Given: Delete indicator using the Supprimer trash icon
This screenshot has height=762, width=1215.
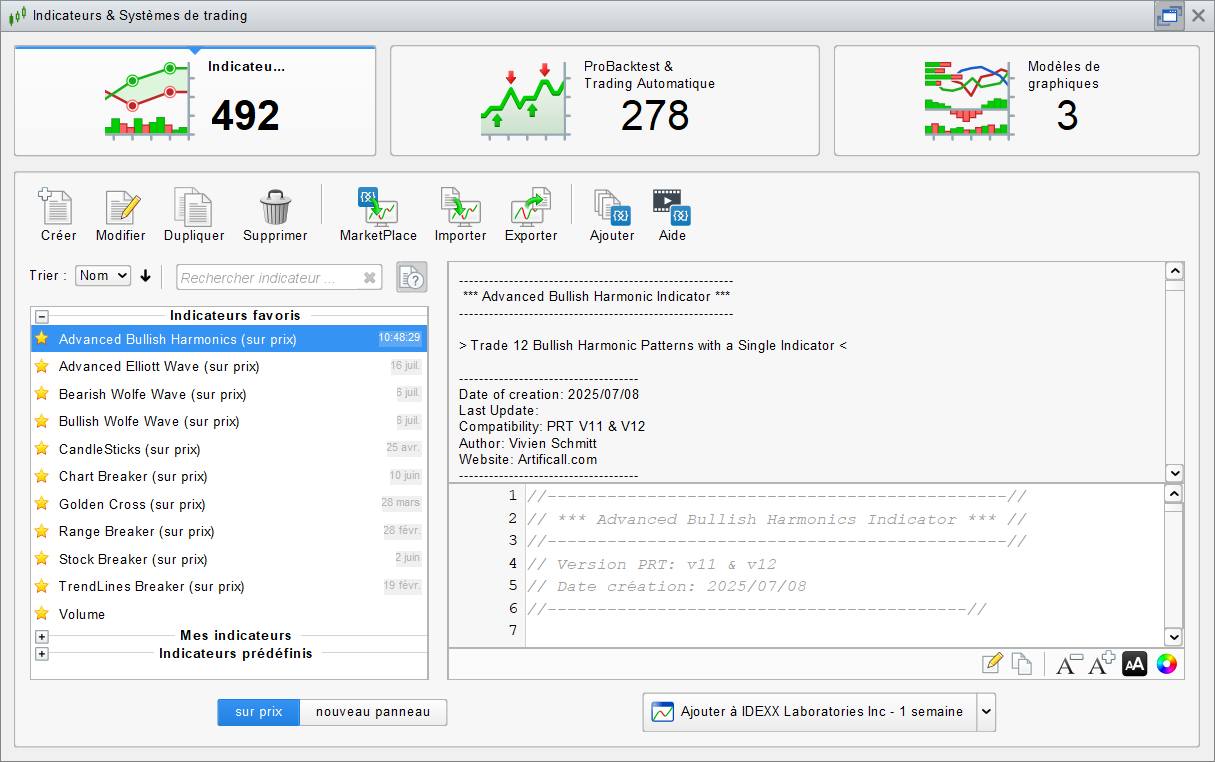Looking at the screenshot, I should pyautogui.click(x=275, y=208).
